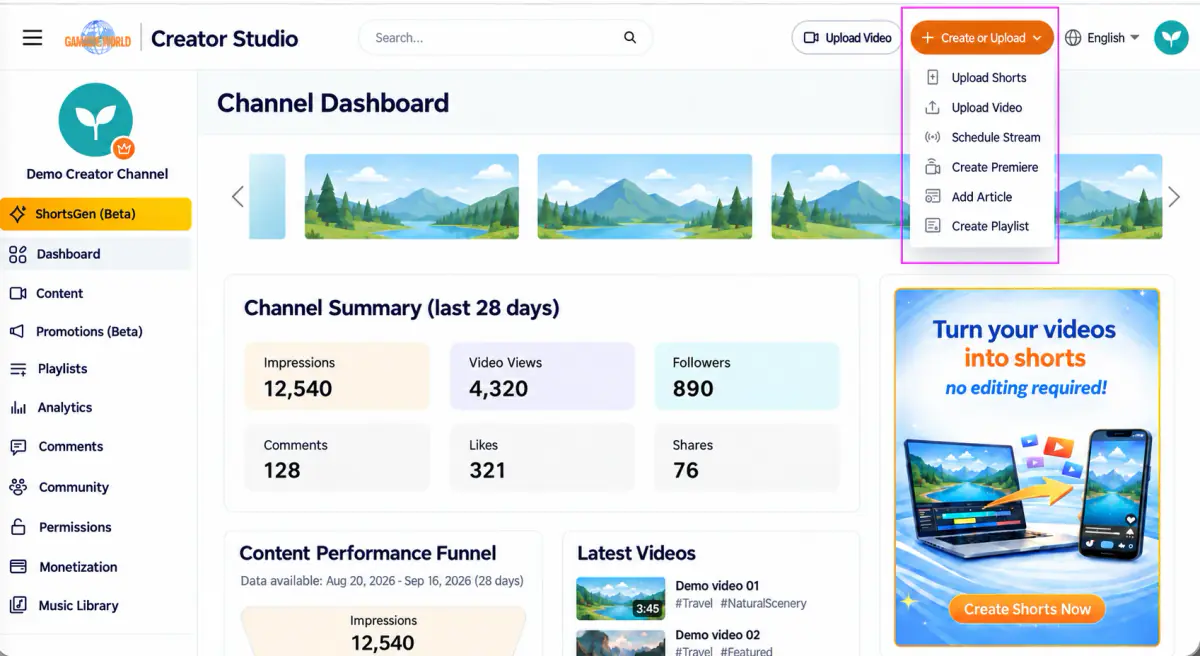Click the Channel Dashboard heading

click(x=333, y=103)
